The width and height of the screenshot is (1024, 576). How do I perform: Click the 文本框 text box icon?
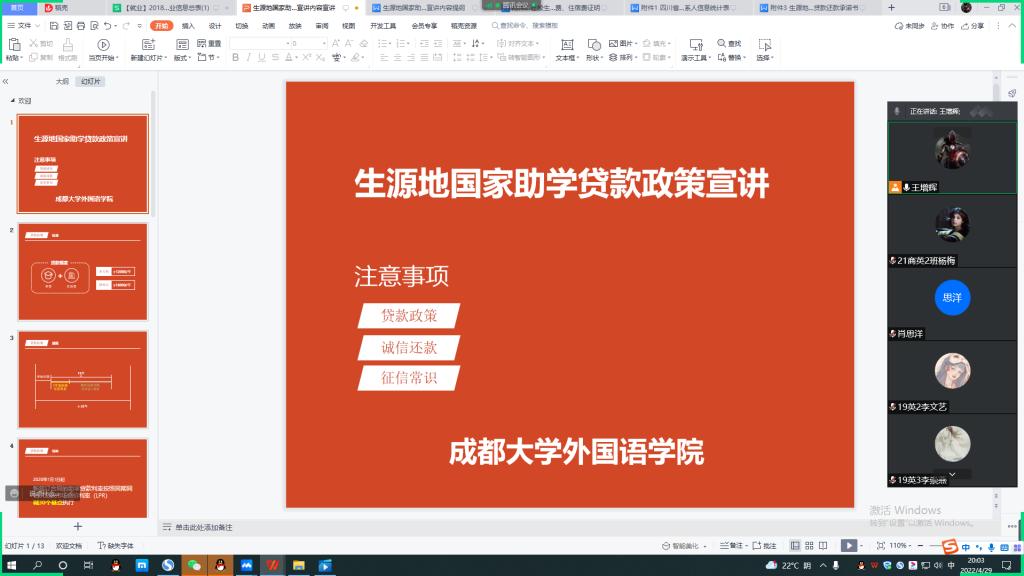[566, 44]
